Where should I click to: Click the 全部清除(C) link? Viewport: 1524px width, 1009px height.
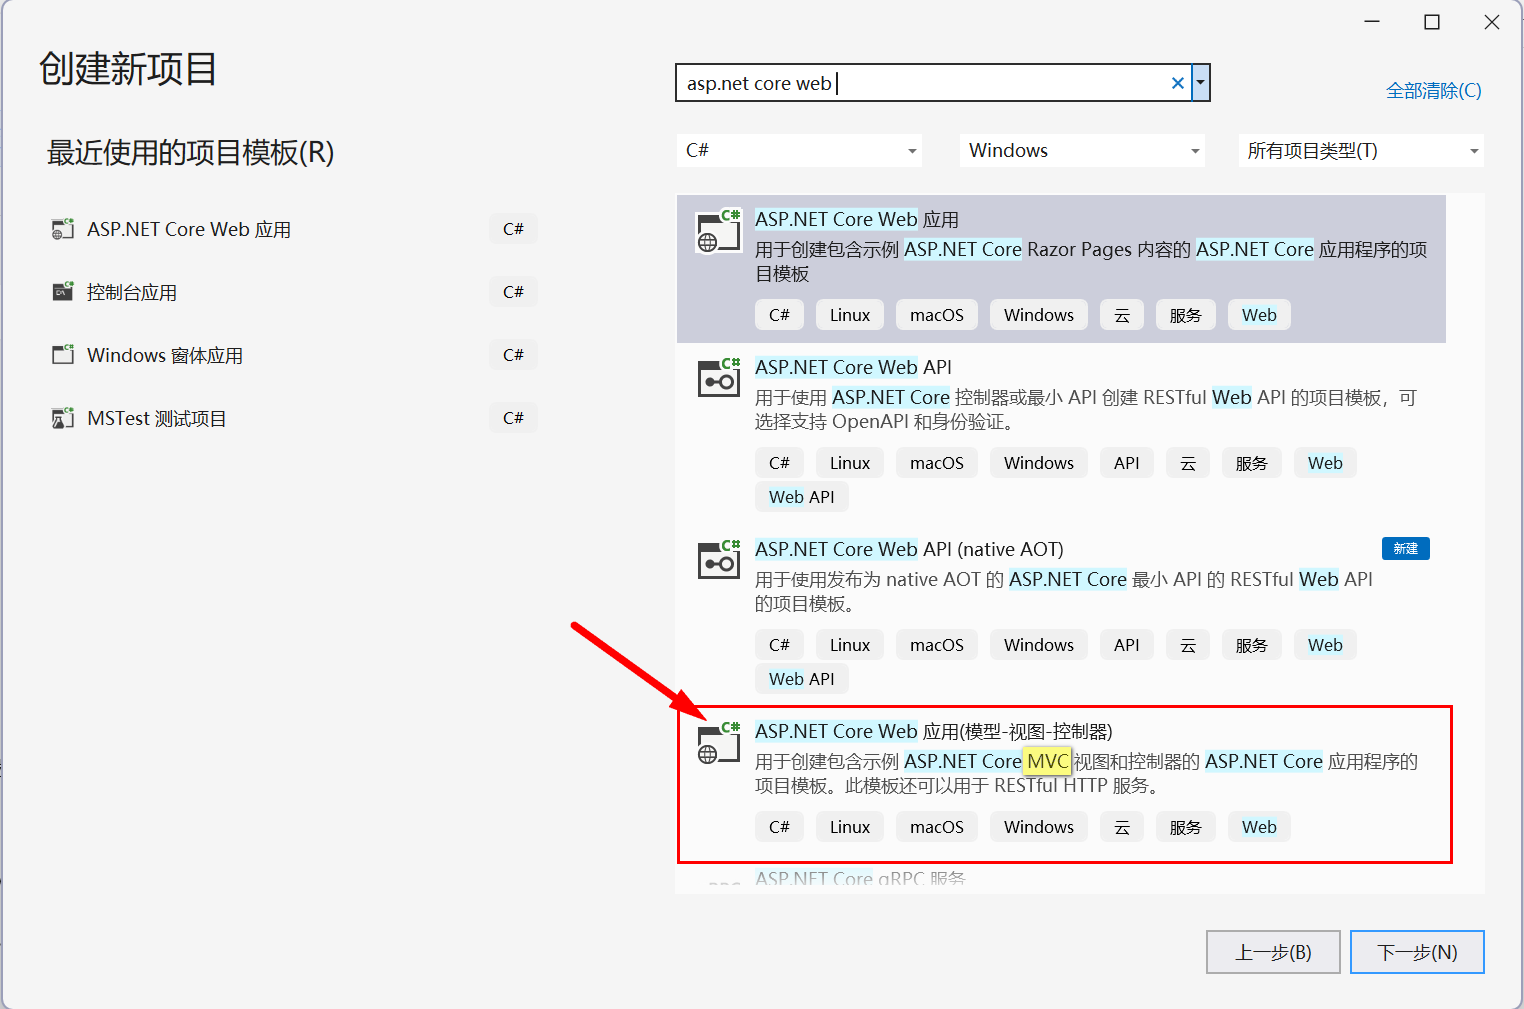coord(1433,91)
